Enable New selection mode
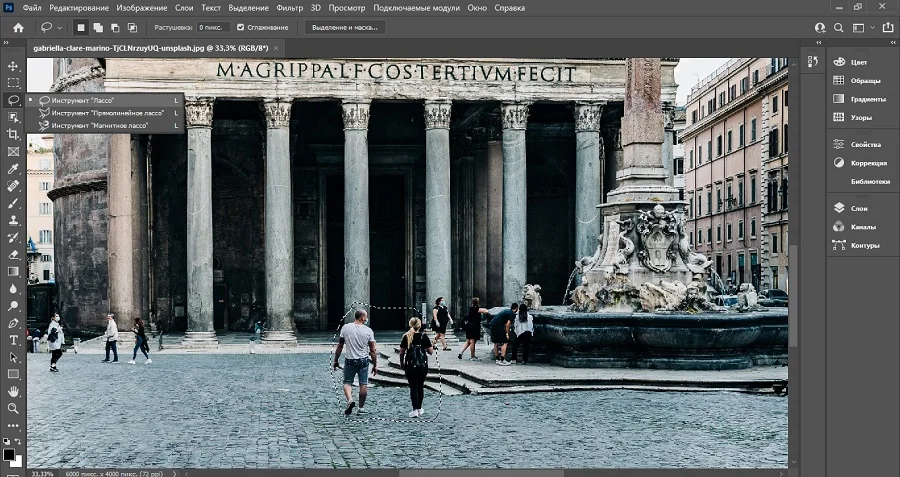Image resolution: width=900 pixels, height=477 pixels. coord(81,28)
